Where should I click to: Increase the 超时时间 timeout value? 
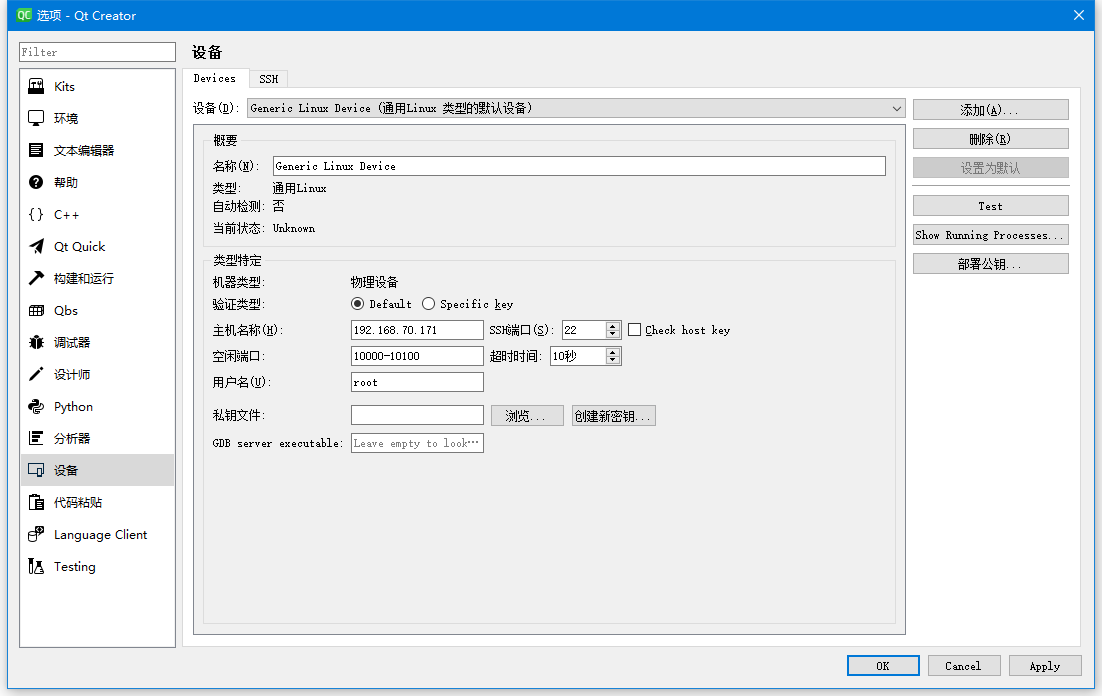pyautogui.click(x=613, y=352)
